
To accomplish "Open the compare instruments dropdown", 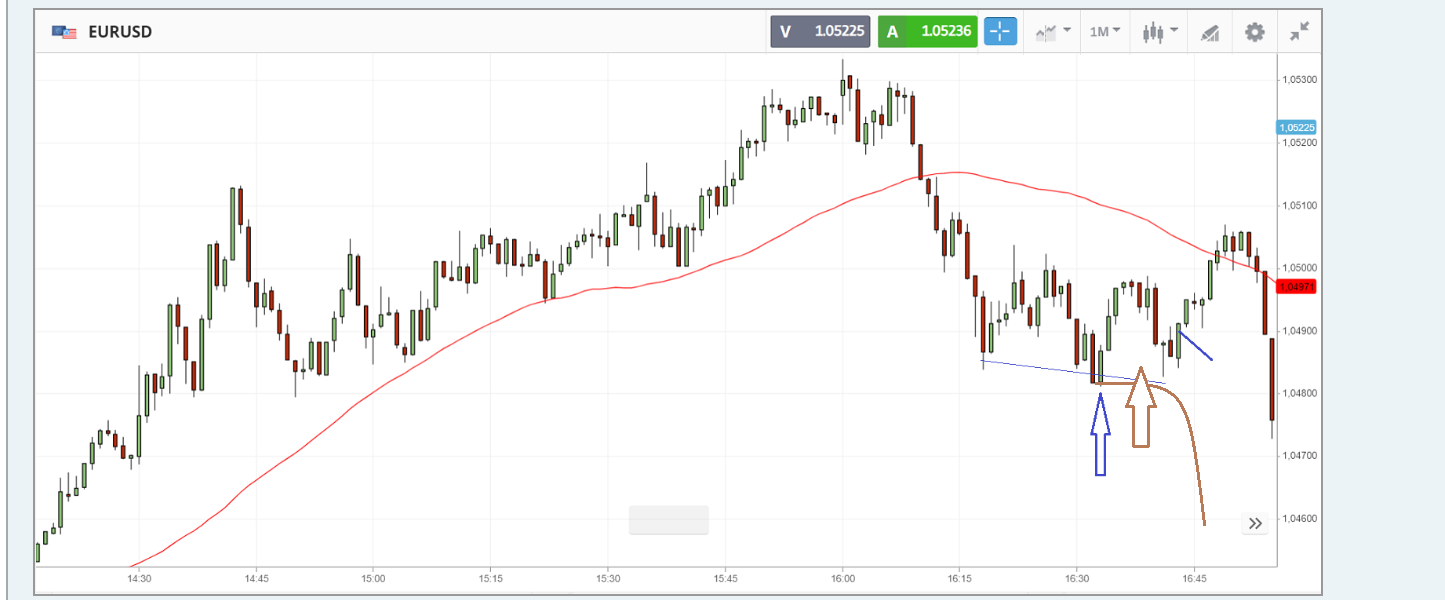I will (x=1053, y=32).
